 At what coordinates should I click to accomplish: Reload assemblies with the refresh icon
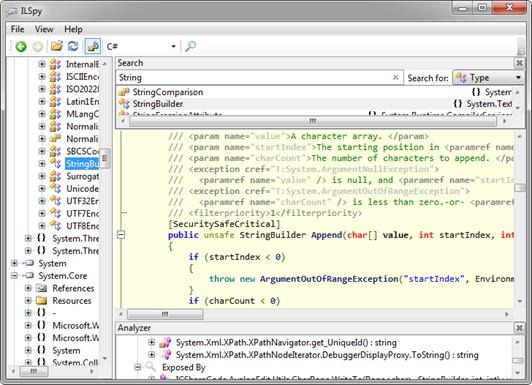coord(73,46)
